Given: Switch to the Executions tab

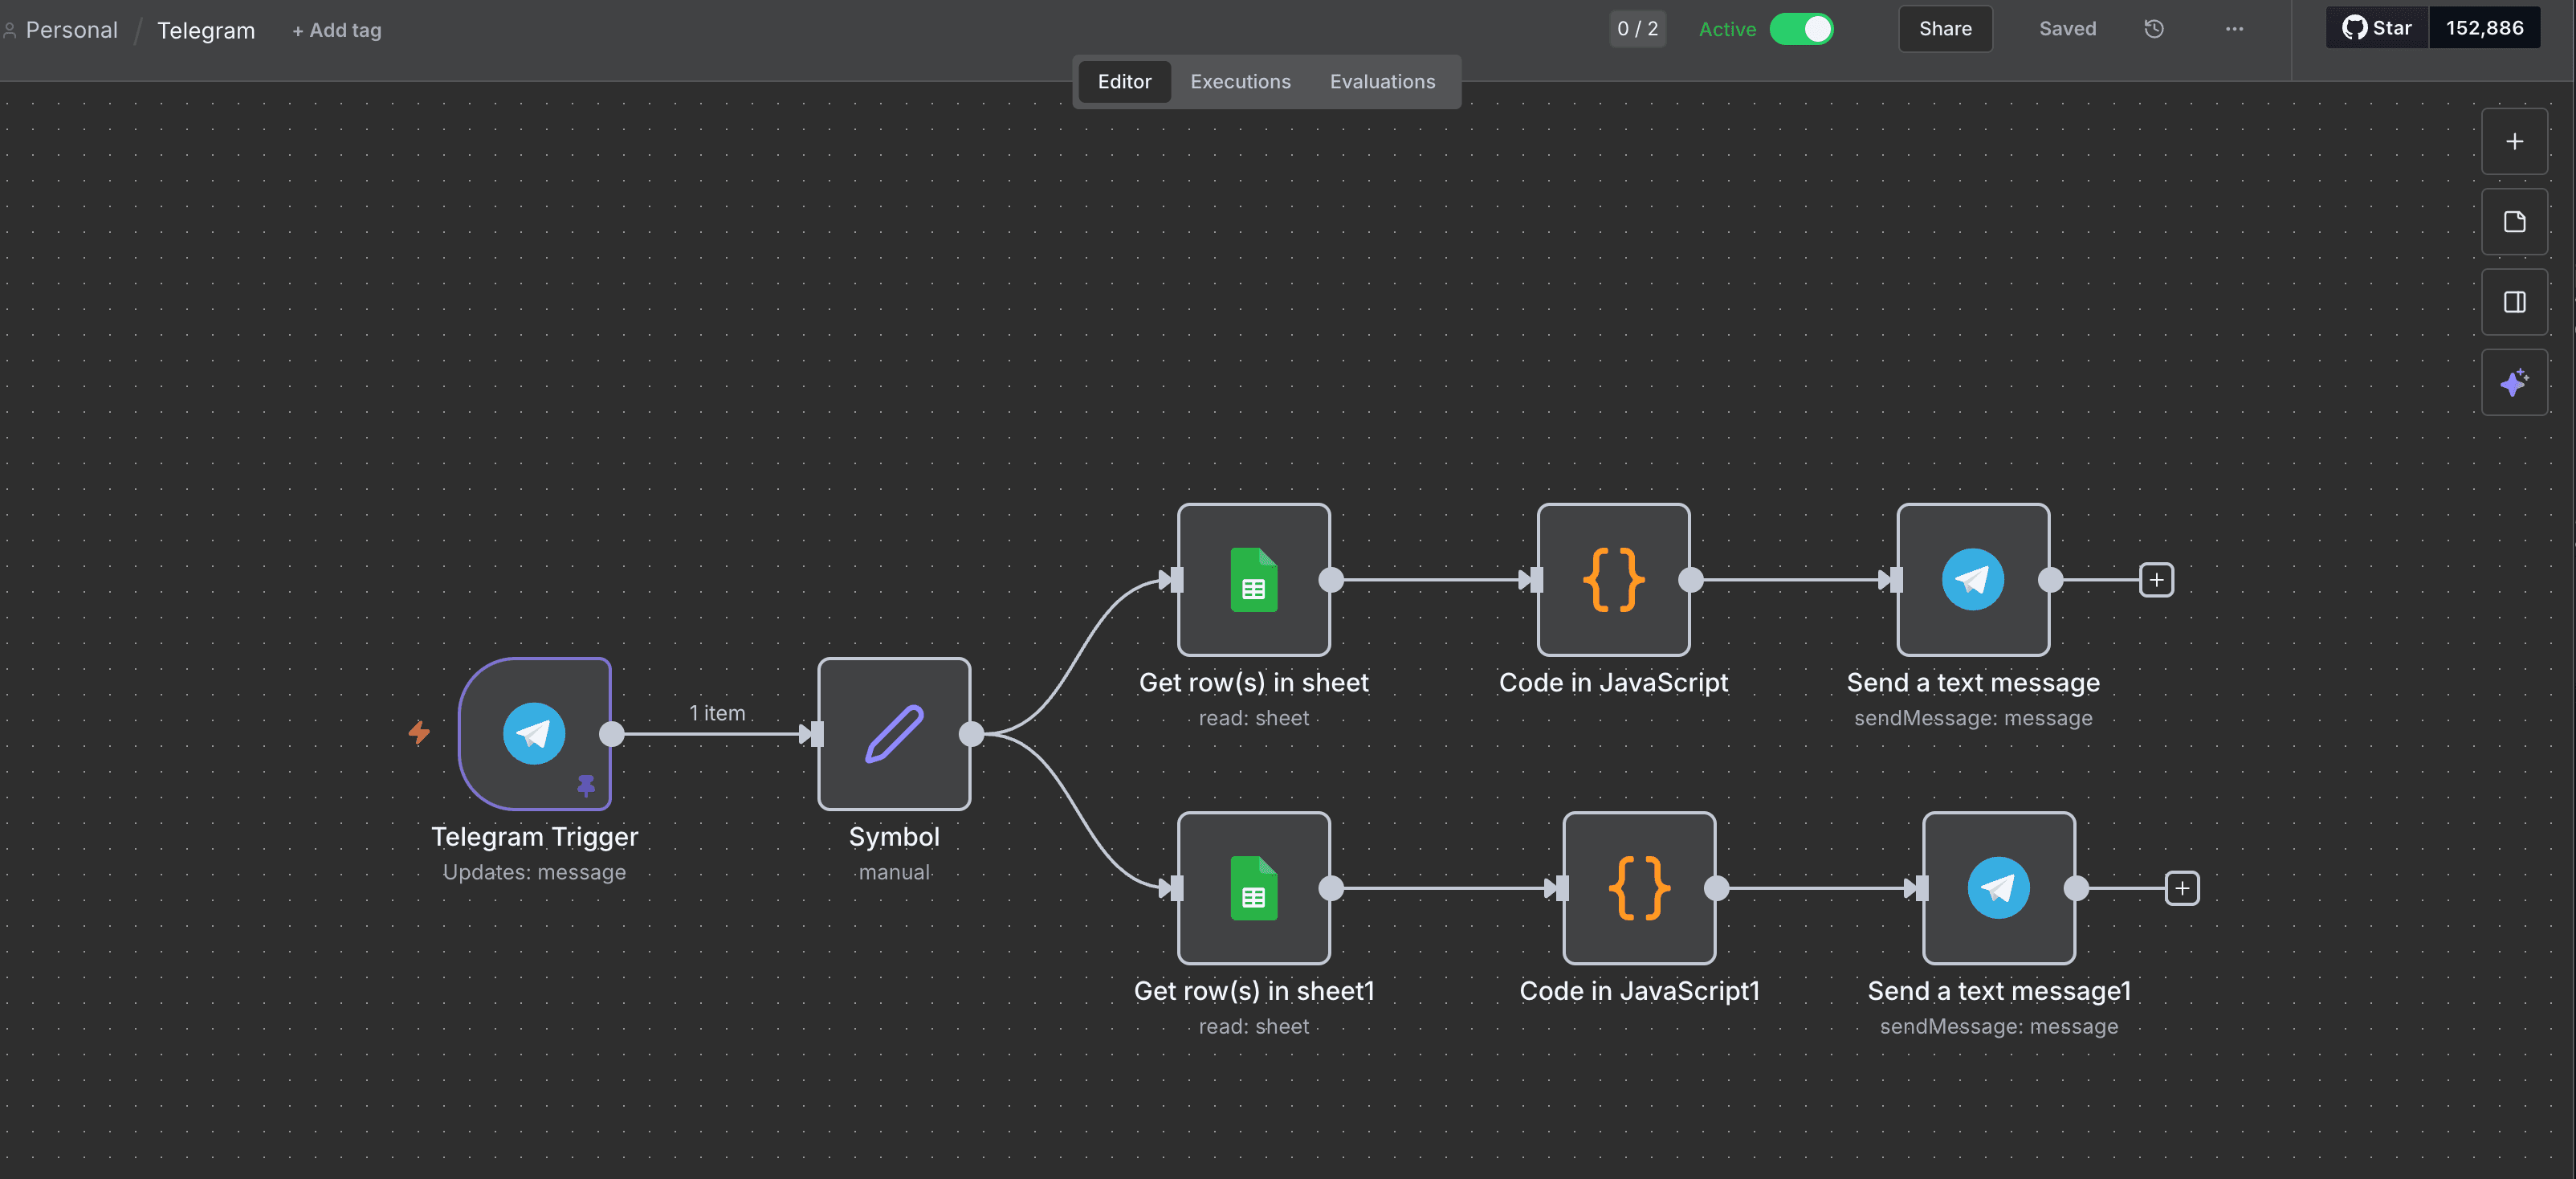Looking at the screenshot, I should 1240,82.
